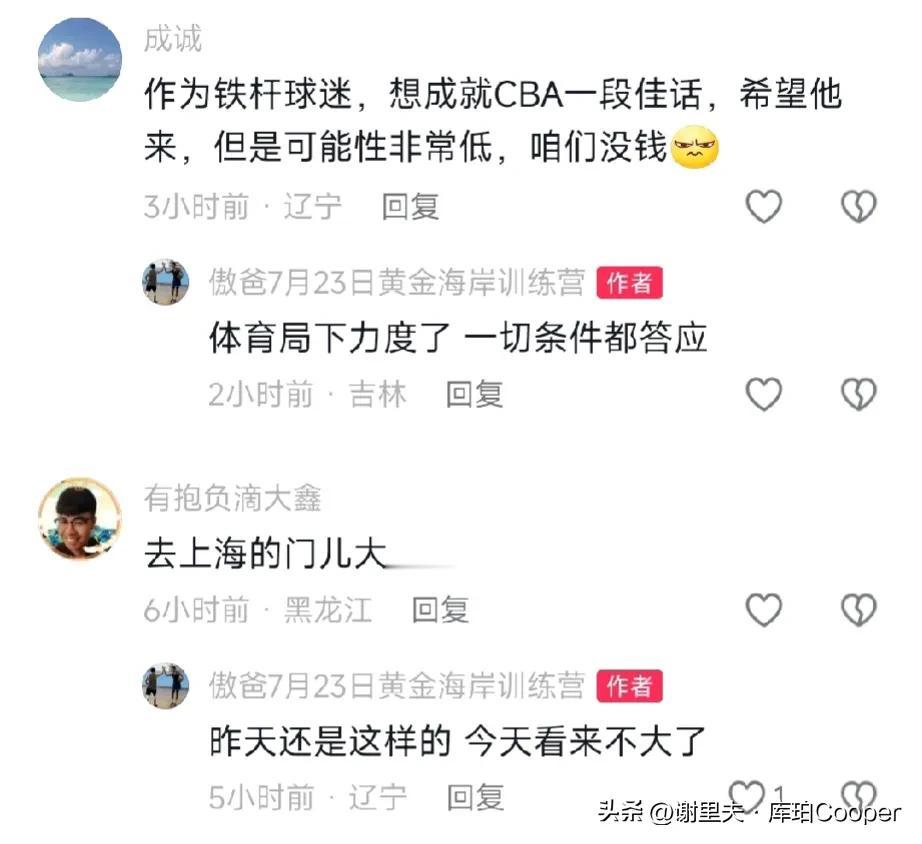The width and height of the screenshot is (922, 844).
Task: Open 有抱负滴大鑫's avatar profile
Action: pos(80,519)
